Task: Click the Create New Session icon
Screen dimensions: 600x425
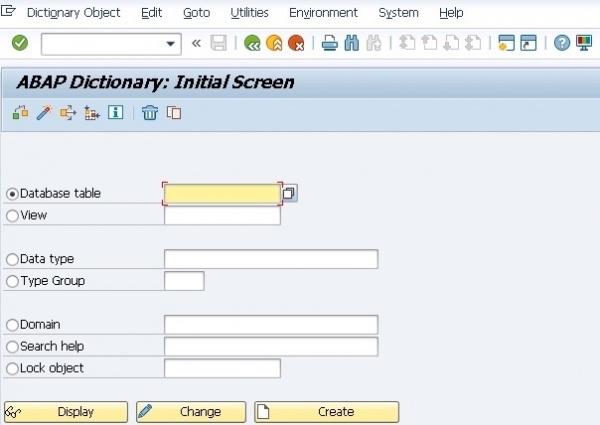Action: [506, 43]
